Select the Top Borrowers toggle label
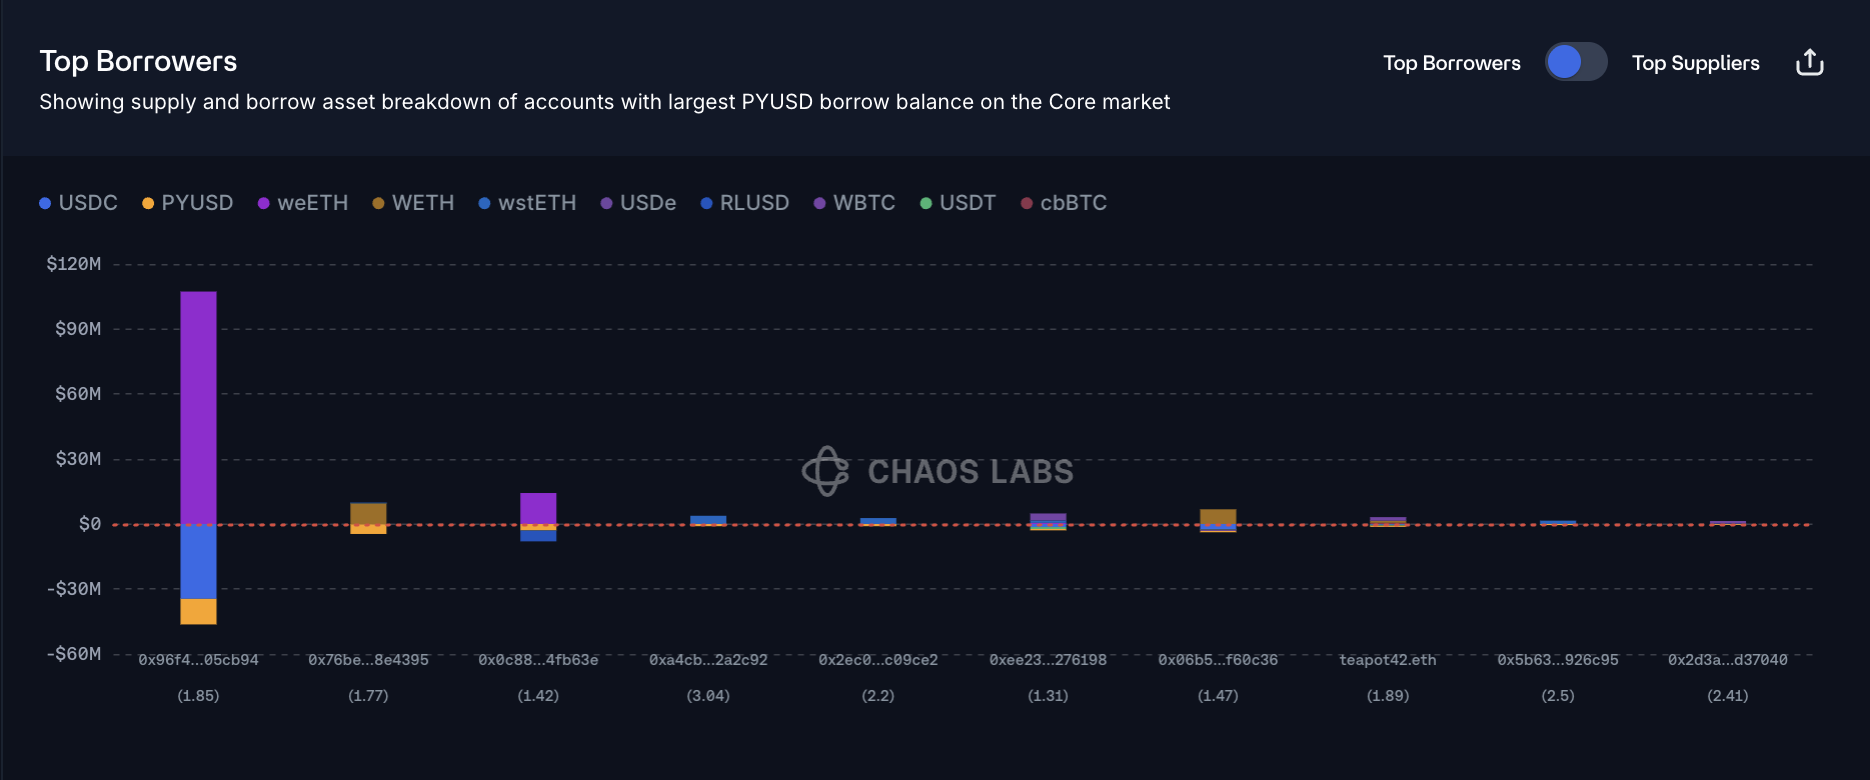The width and height of the screenshot is (1870, 780). tap(1451, 63)
